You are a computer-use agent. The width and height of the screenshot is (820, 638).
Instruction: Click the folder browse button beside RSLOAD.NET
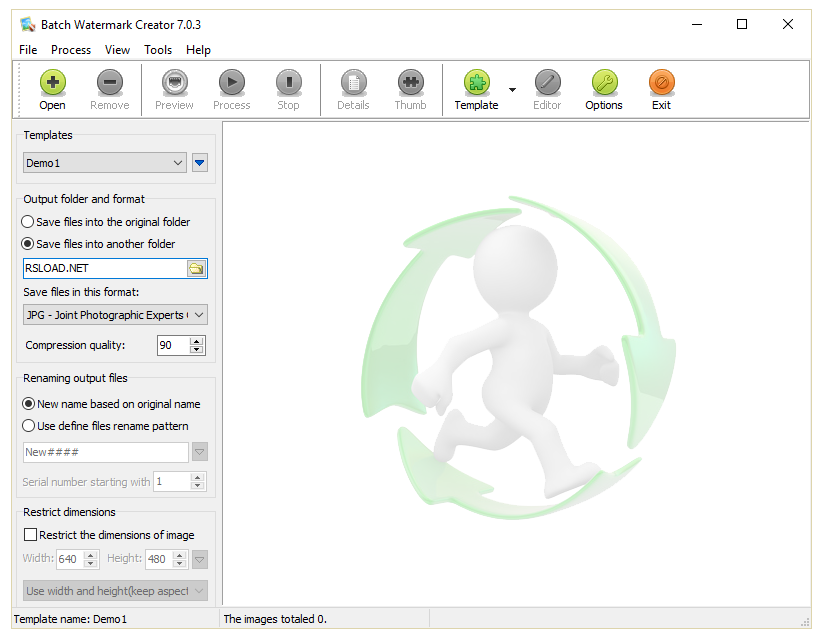197,268
